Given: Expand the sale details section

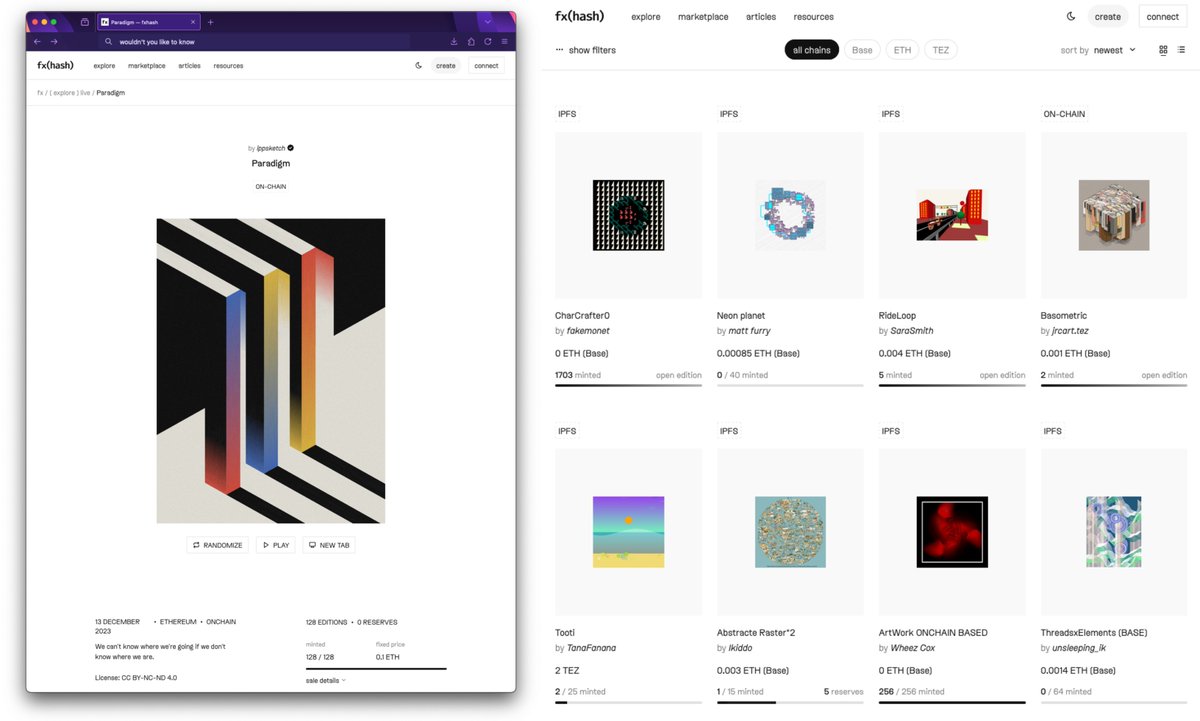Looking at the screenshot, I should pyautogui.click(x=326, y=680).
